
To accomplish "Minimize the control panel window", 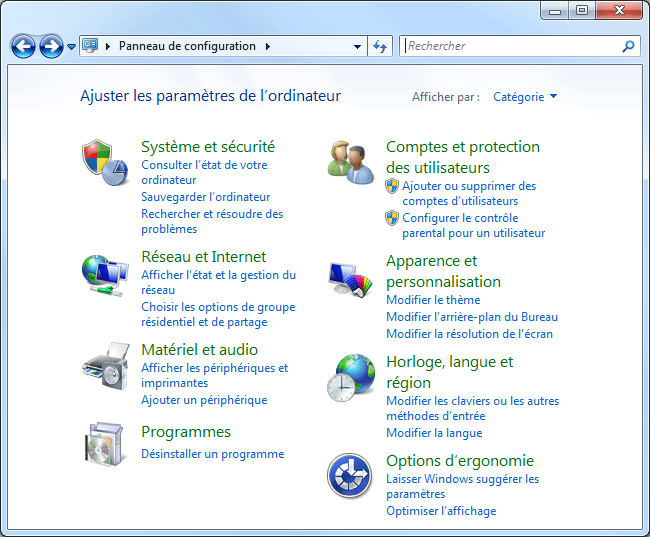I will [555, 11].
